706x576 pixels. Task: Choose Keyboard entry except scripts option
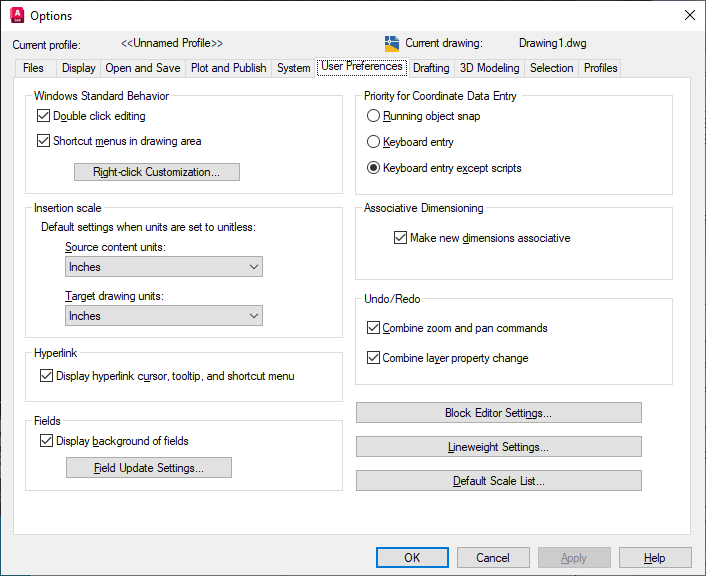[373, 168]
